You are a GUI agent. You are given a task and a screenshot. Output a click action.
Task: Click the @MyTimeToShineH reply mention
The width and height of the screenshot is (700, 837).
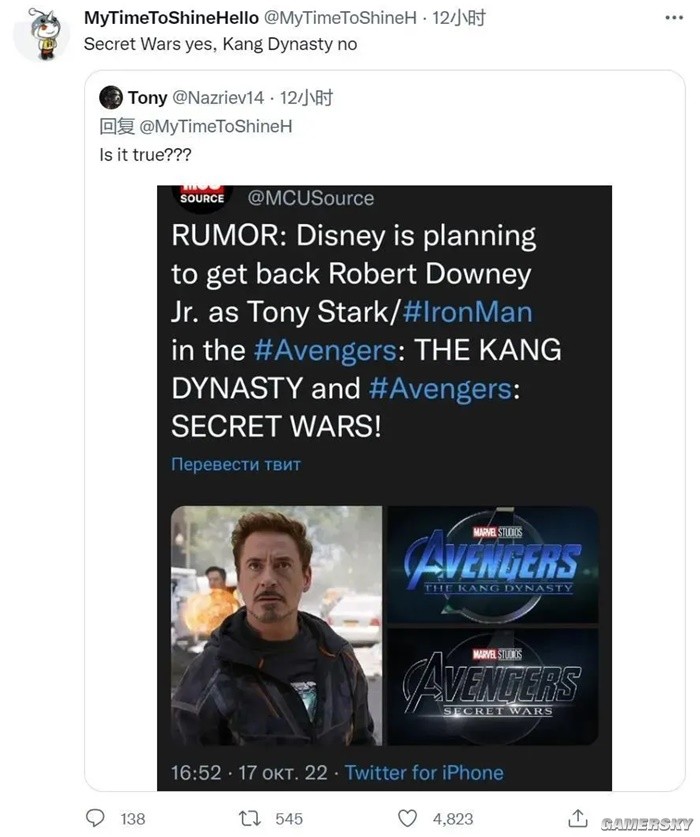[216, 127]
